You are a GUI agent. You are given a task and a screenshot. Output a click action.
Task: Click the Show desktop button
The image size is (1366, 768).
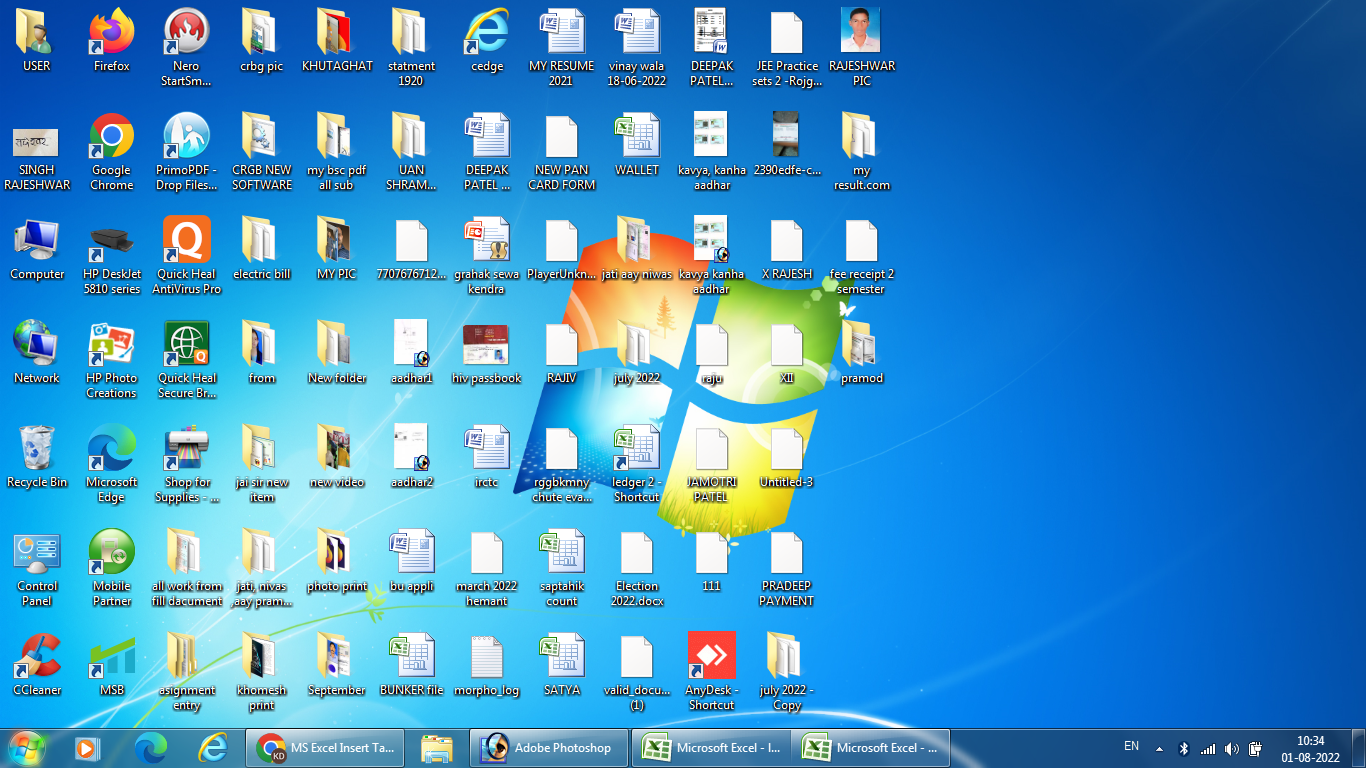1358,748
